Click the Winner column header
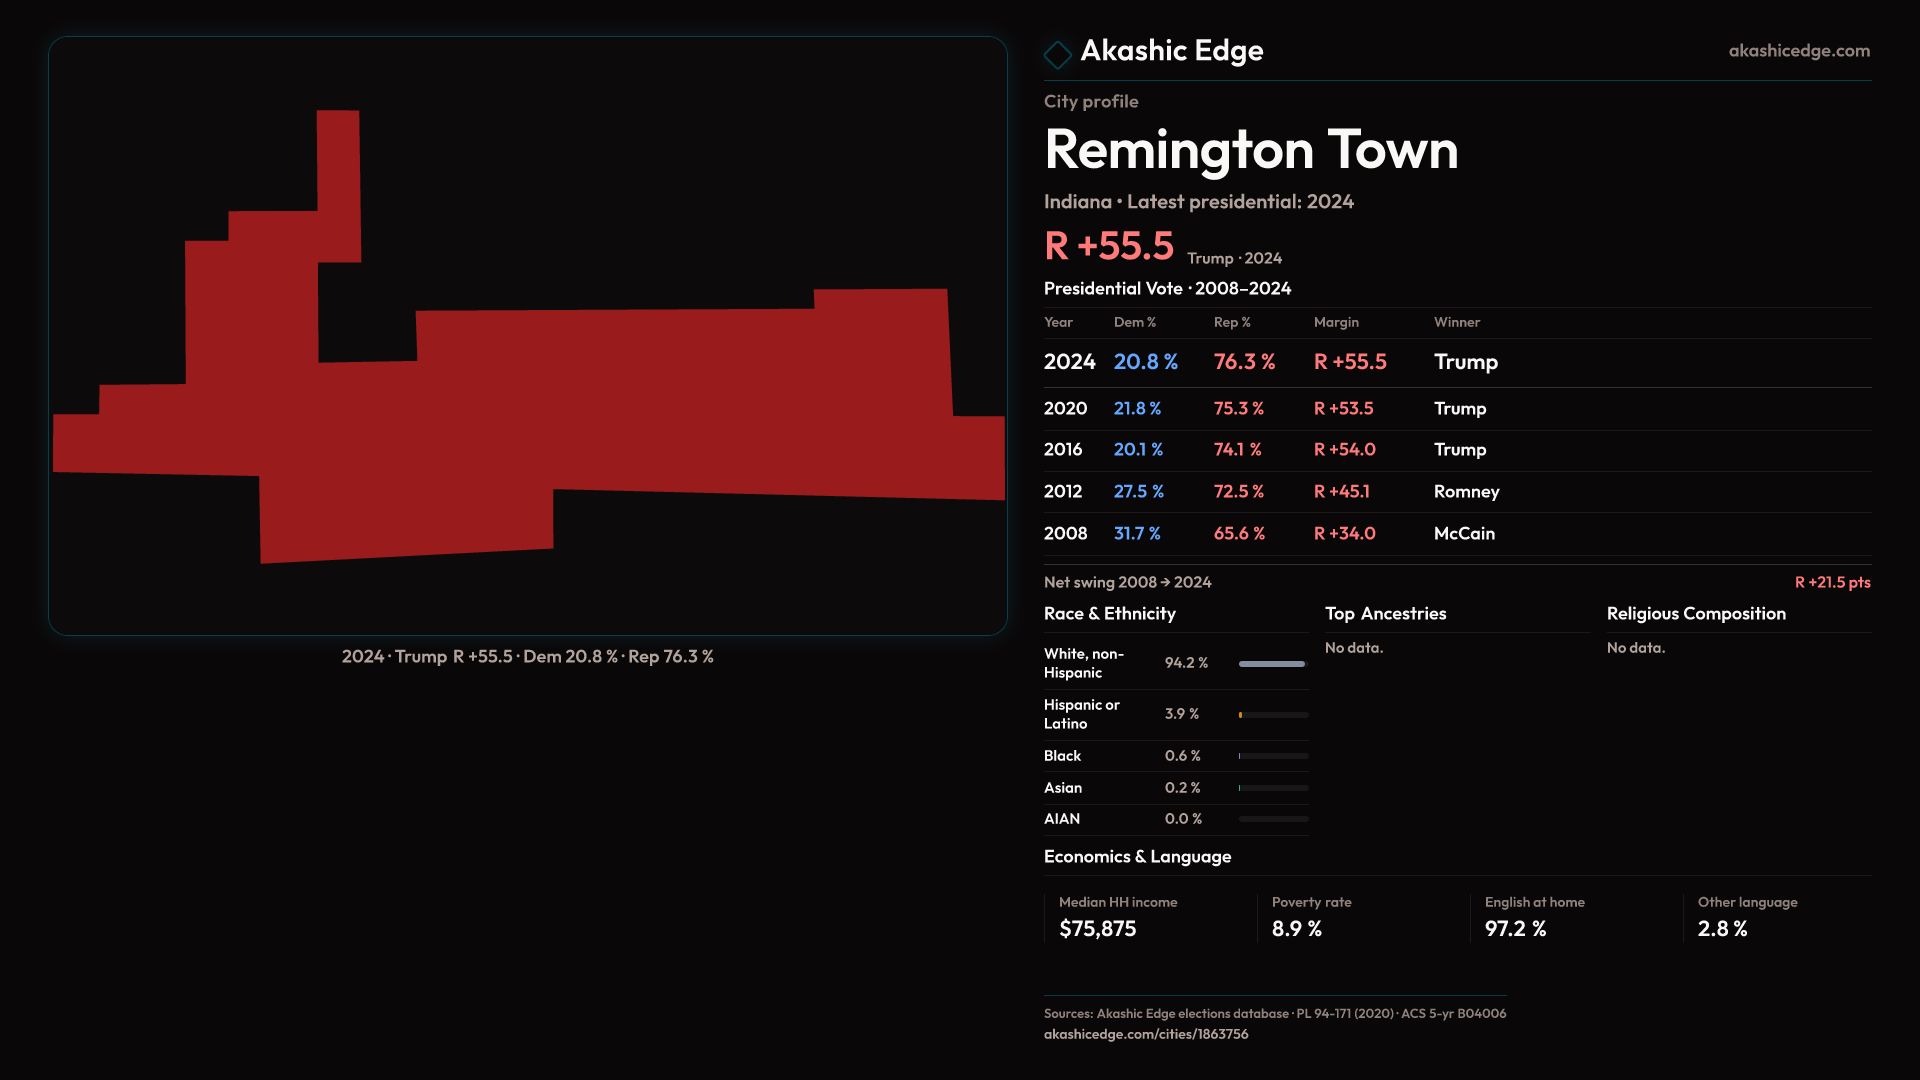Screen dimensions: 1920x1080 (x=1456, y=322)
